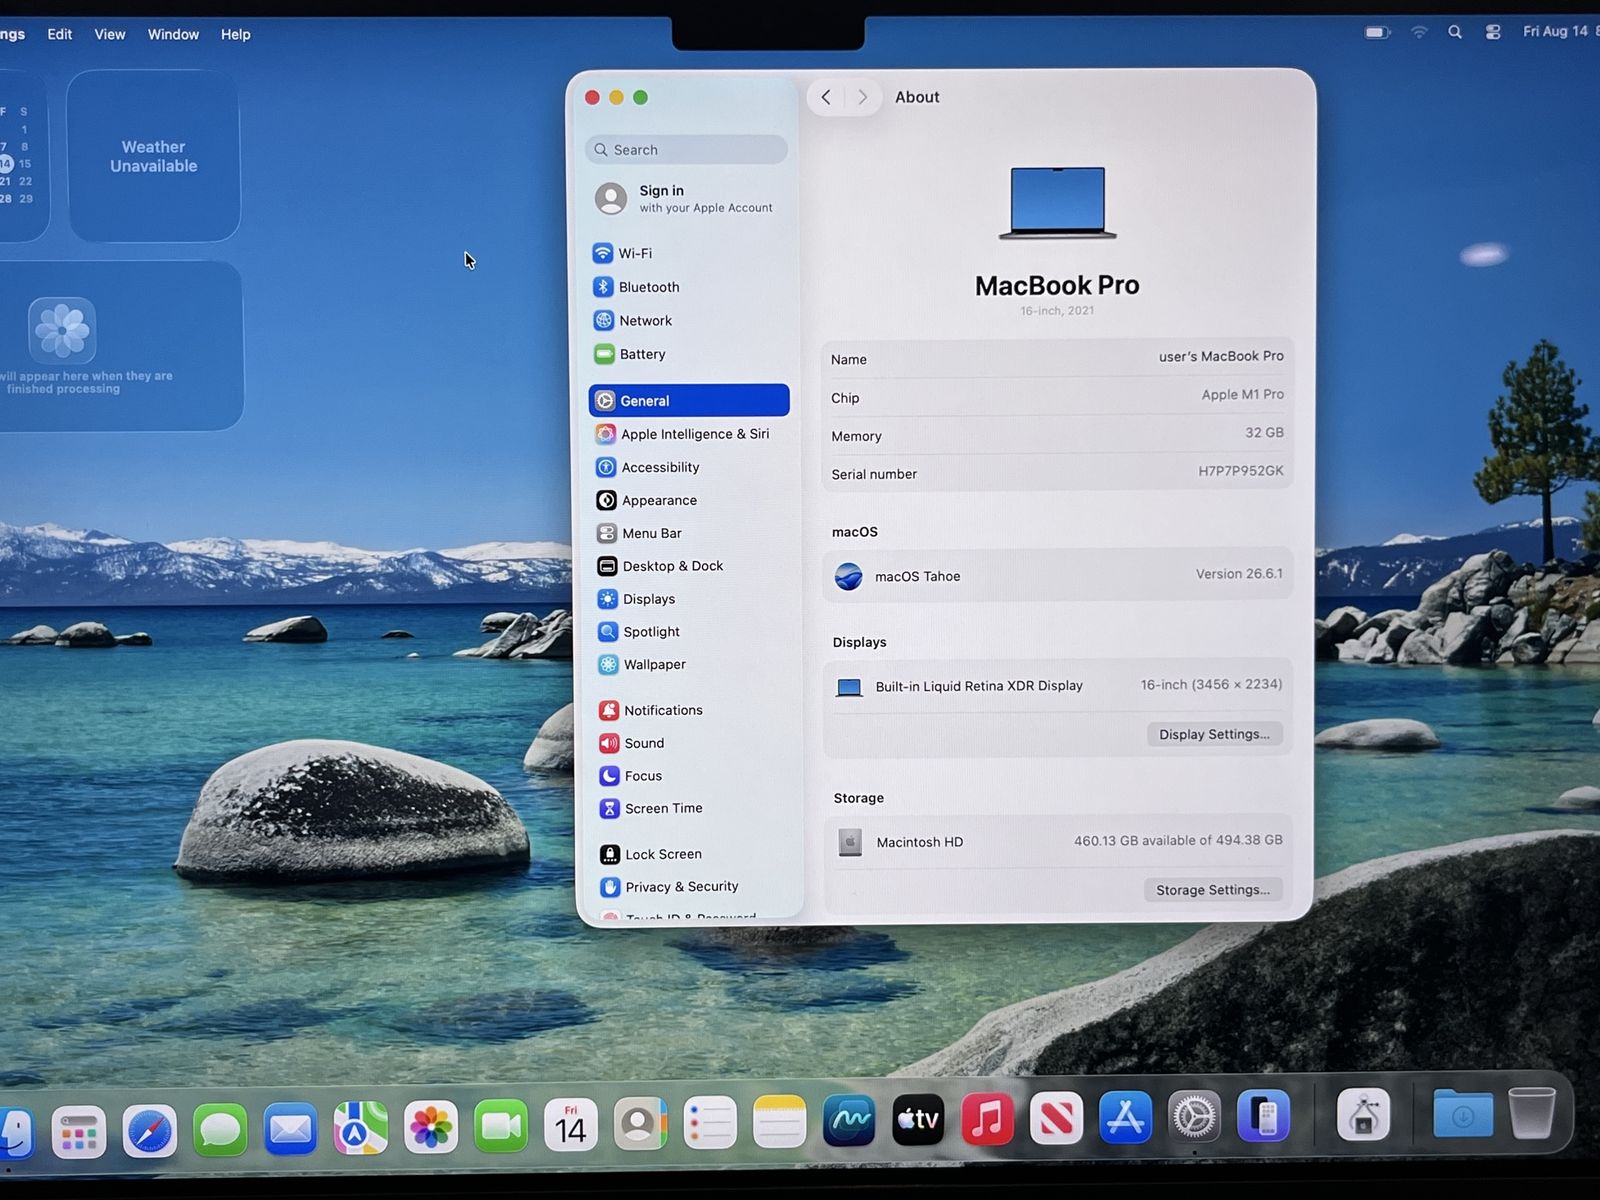Image resolution: width=1600 pixels, height=1200 pixels.
Task: Open the Downloads folder in the Dock
Action: pos(1463,1112)
